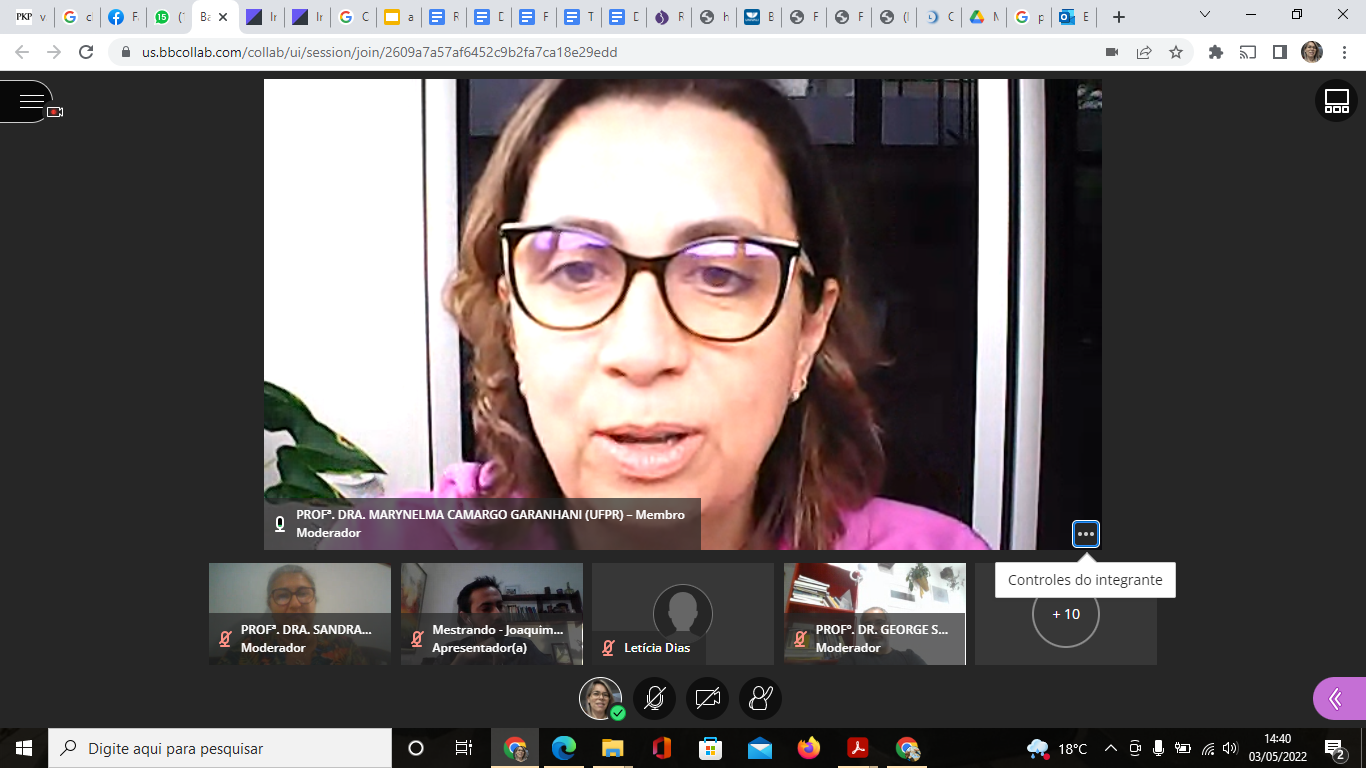Open a new browser tab
Viewport: 1366px width, 768px height.
tap(1119, 17)
